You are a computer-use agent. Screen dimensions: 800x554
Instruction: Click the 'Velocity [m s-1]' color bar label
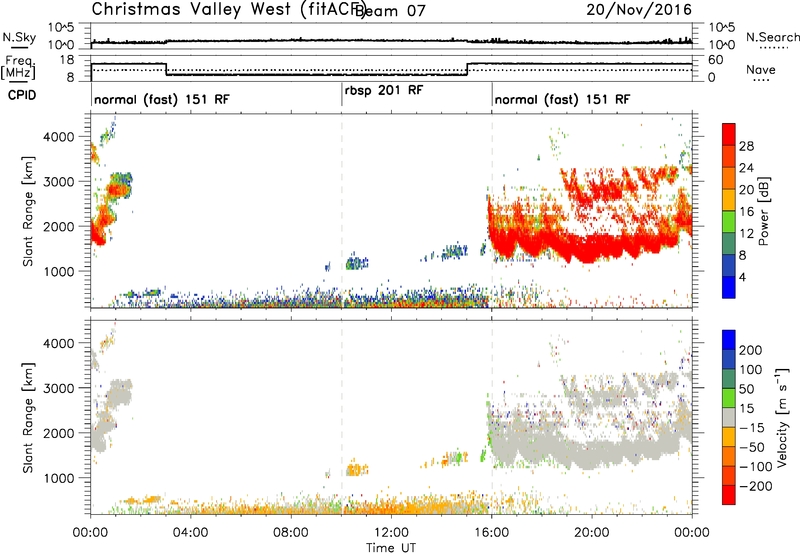pyautogui.click(x=782, y=417)
